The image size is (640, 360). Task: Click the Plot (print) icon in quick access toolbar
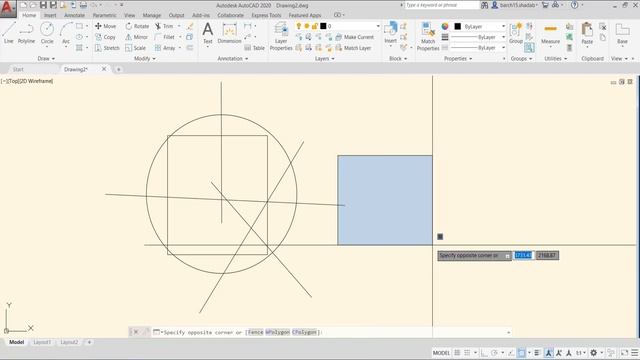pyautogui.click(x=83, y=5)
